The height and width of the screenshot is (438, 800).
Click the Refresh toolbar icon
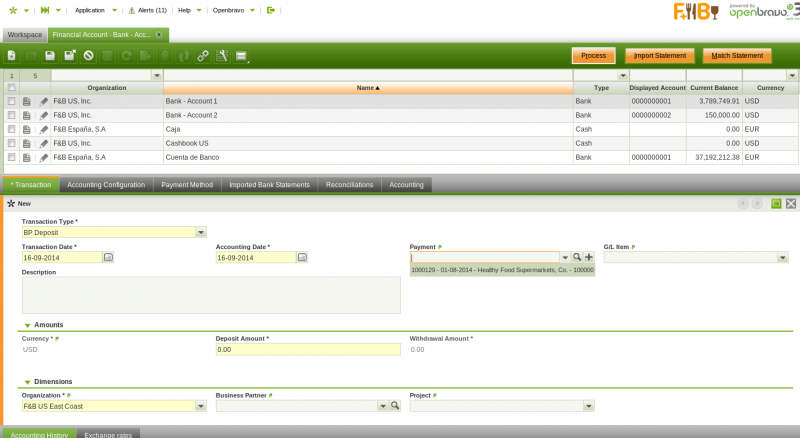[x=127, y=56]
